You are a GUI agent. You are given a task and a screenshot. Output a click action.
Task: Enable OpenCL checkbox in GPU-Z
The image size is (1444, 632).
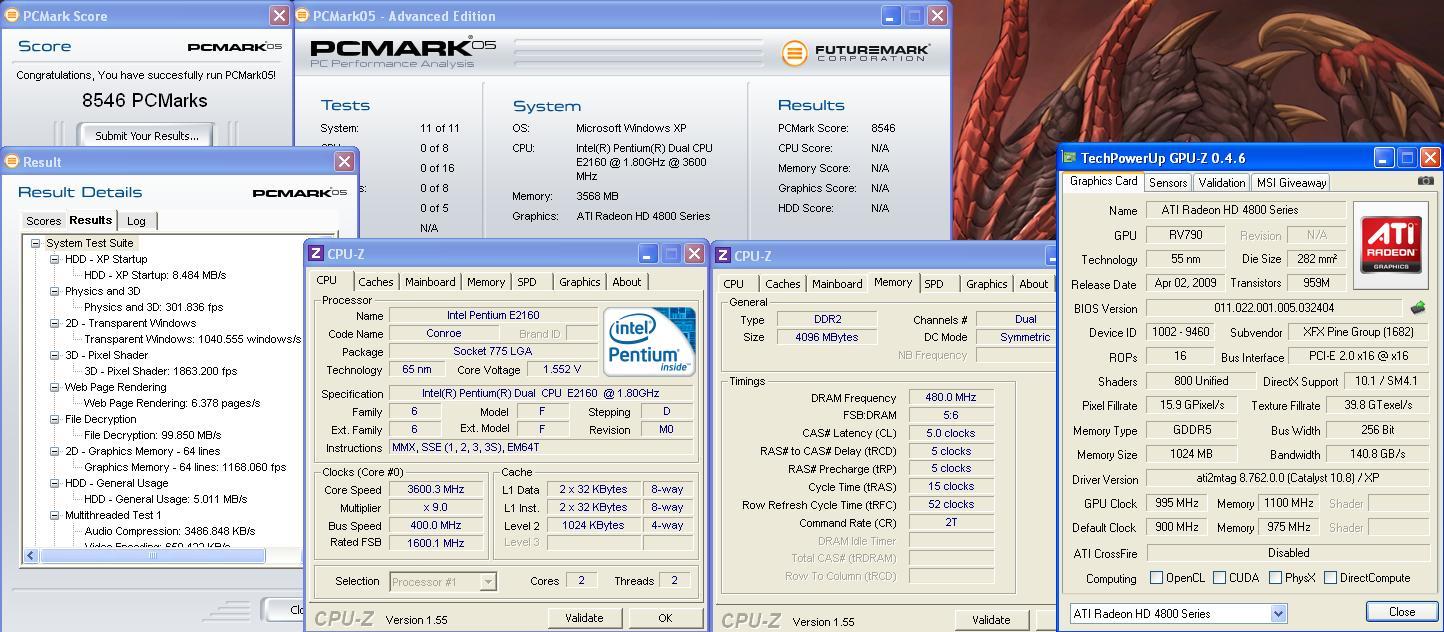coord(1156,578)
